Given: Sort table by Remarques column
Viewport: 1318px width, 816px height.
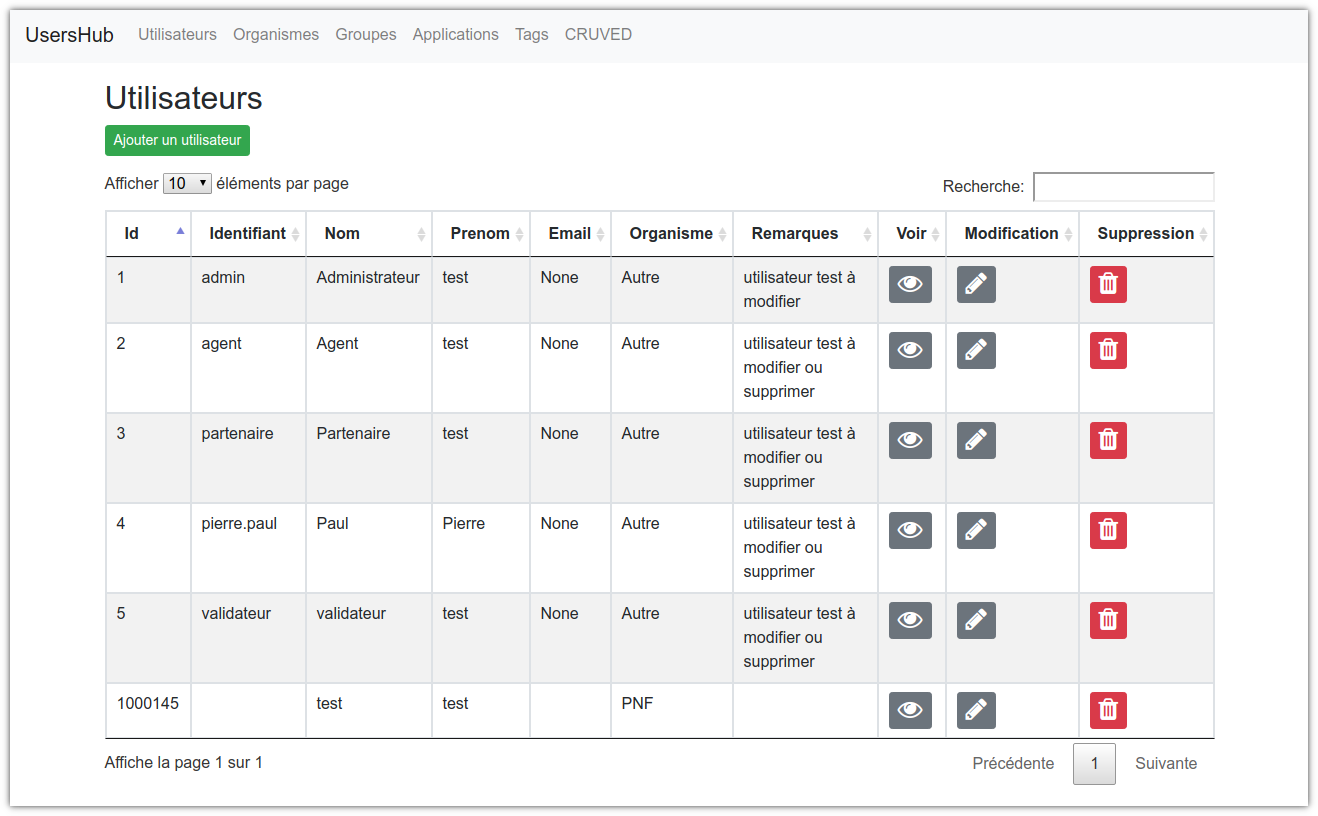Looking at the screenshot, I should tap(805, 234).
